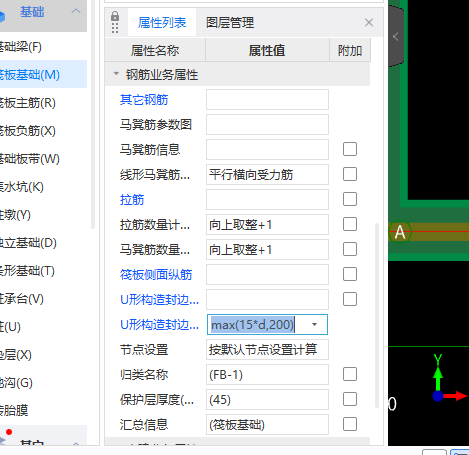Click the 其它钢筋 value field
This screenshot has height=455, width=469.
[x=267, y=99]
